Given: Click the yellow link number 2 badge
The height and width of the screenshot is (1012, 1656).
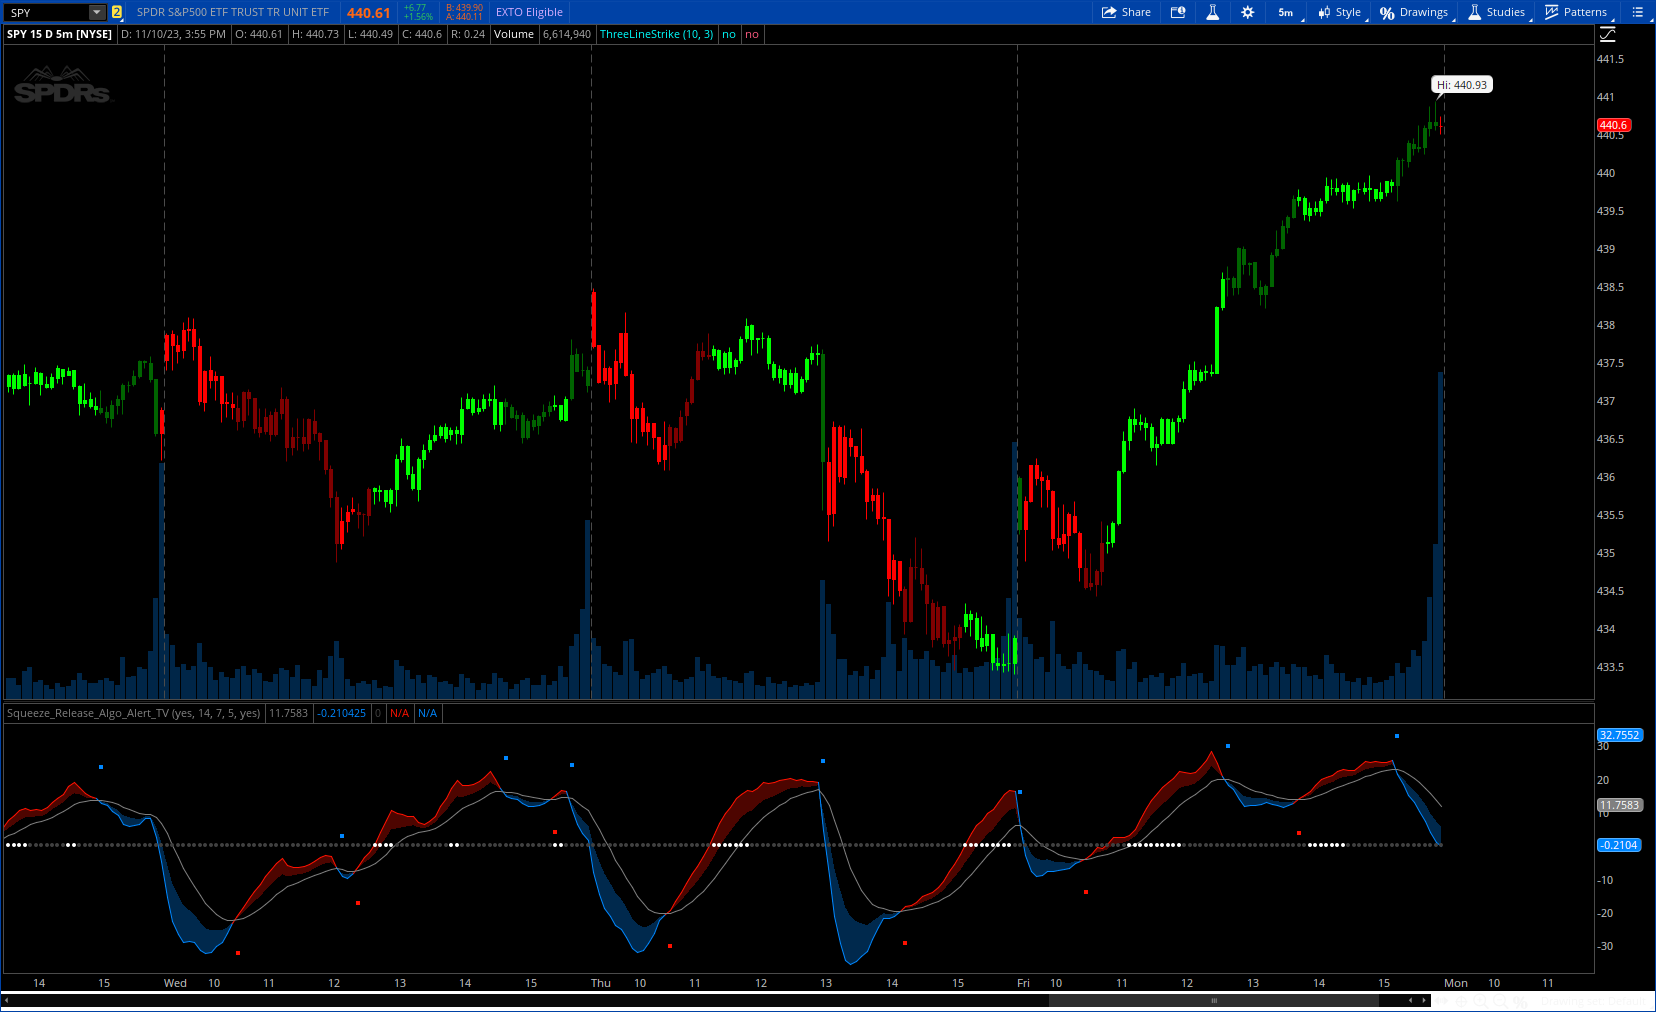Looking at the screenshot, I should coord(117,12).
